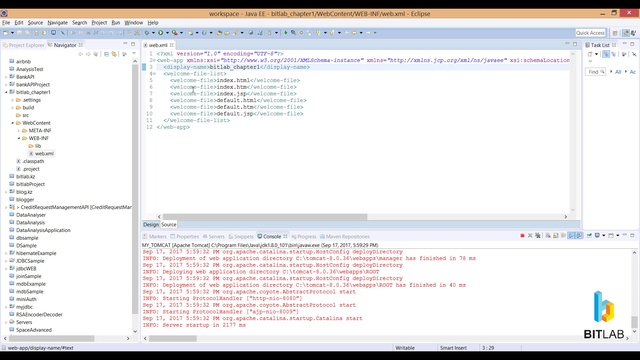Open the Navigate menu
The height and width of the screenshot is (360, 640).
58,23
